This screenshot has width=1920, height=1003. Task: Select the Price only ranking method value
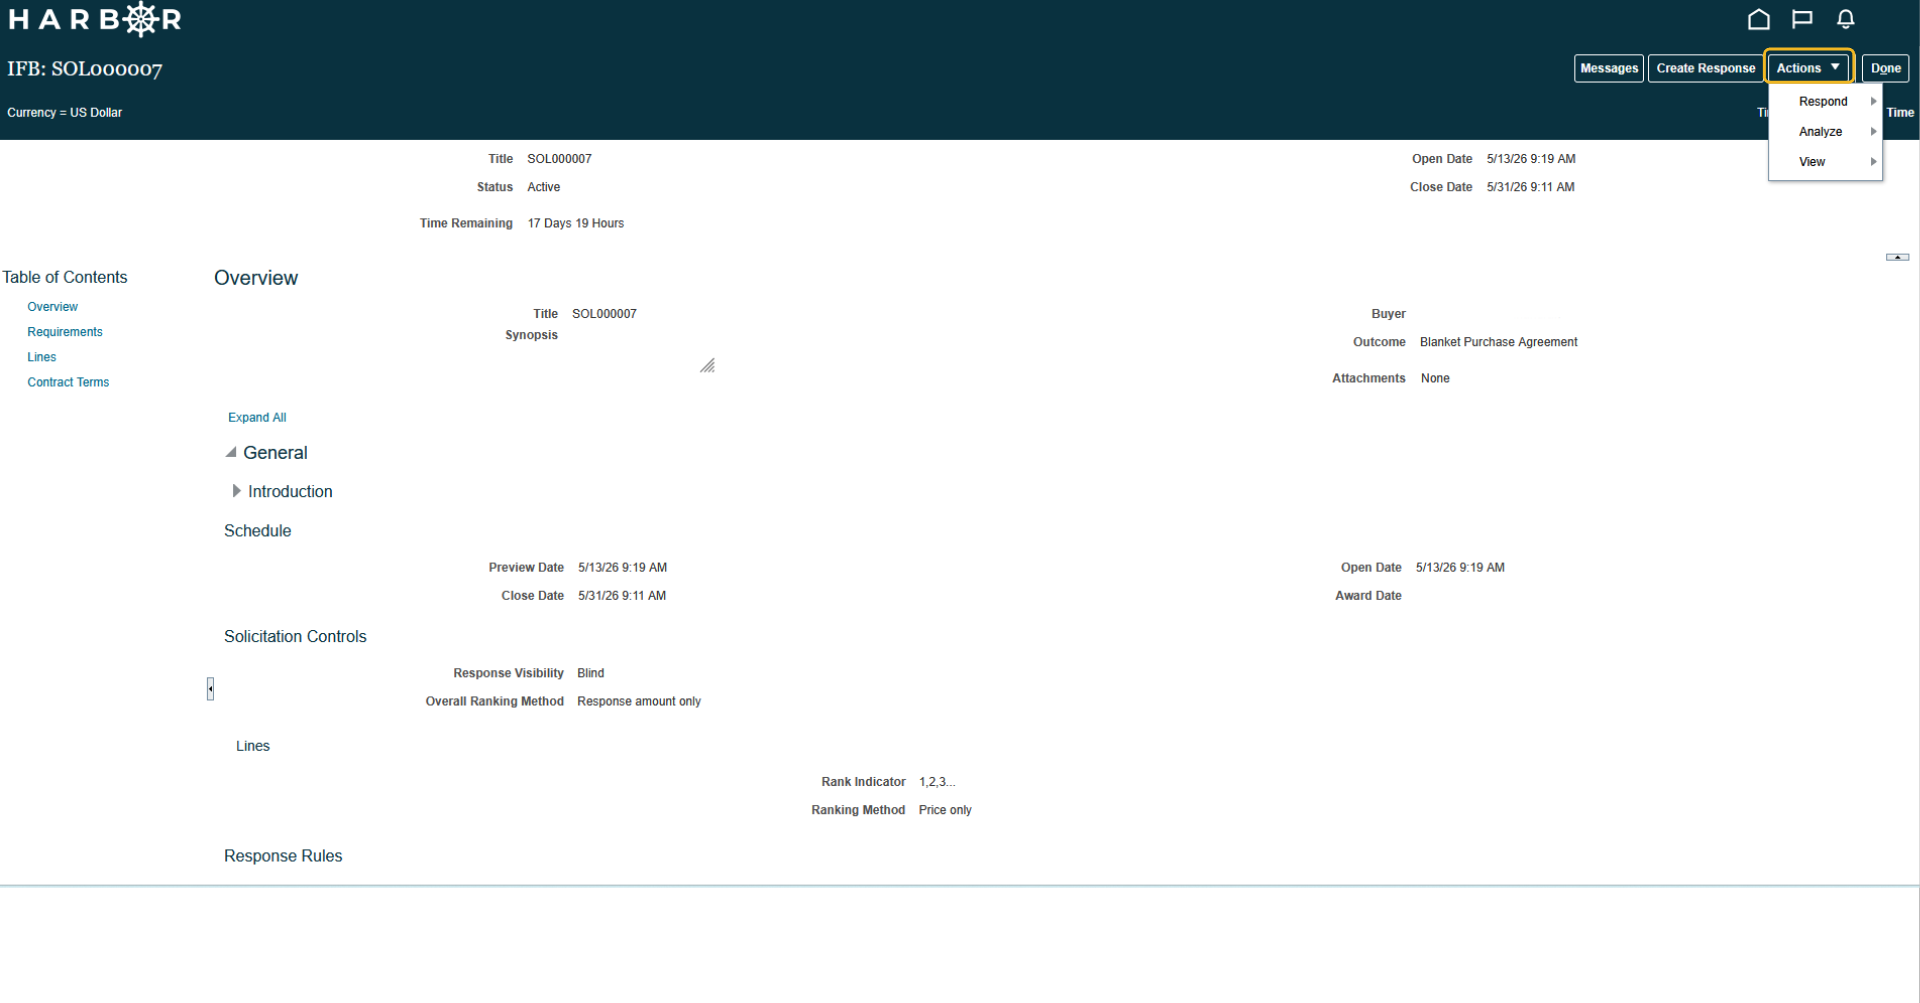click(x=945, y=810)
